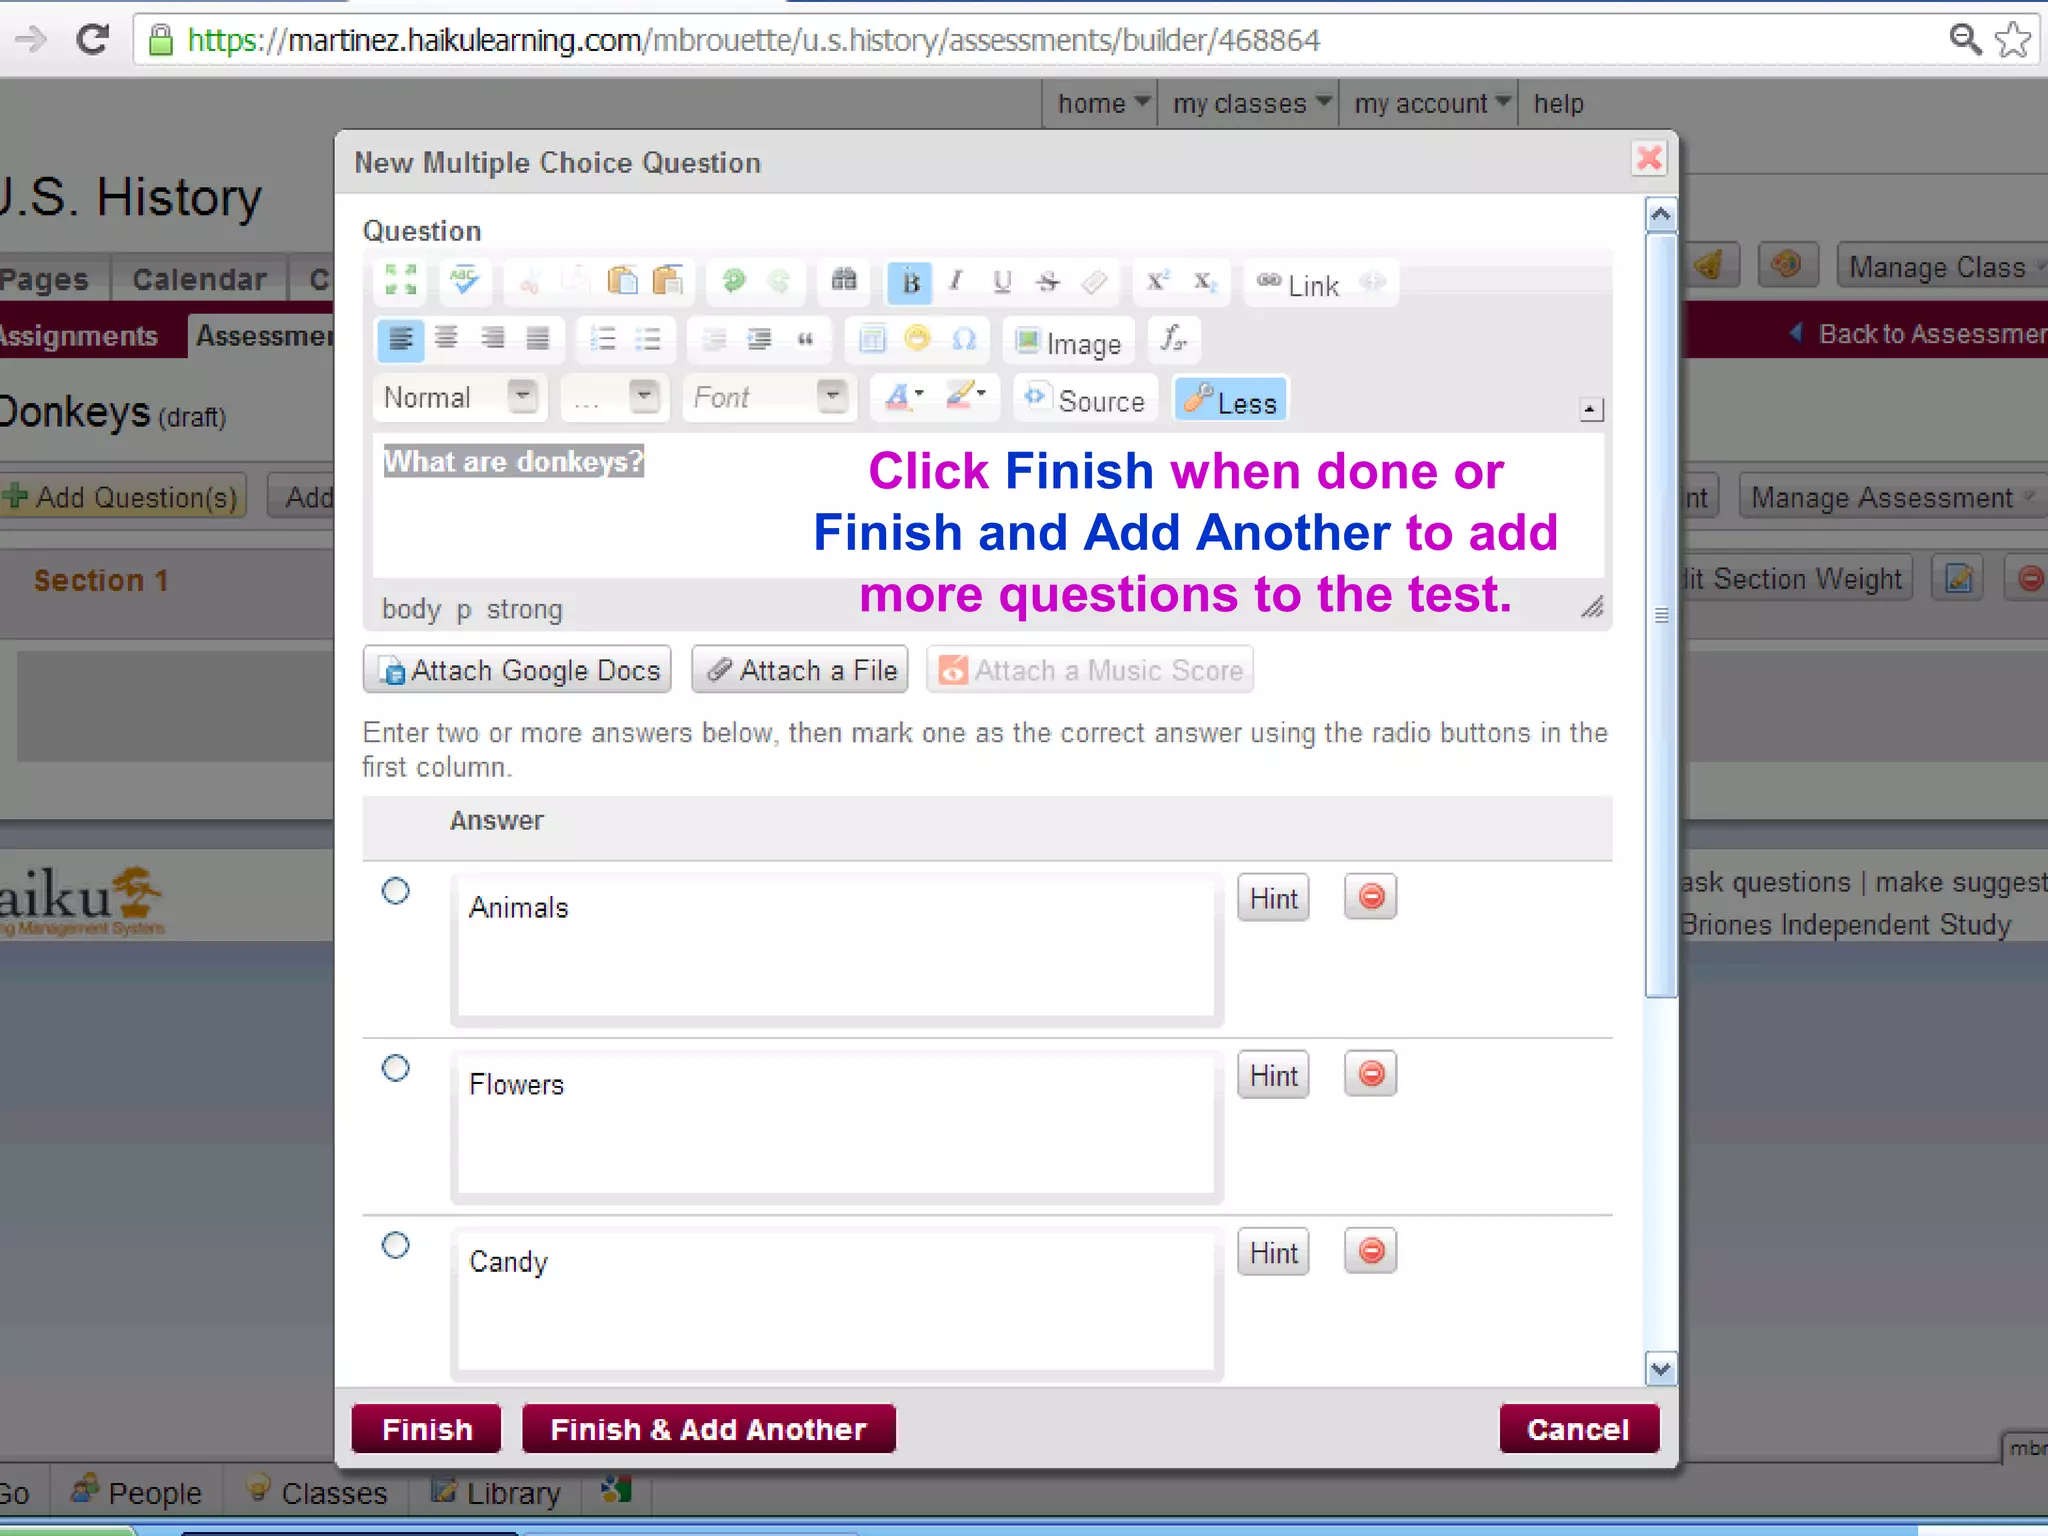
Task: Switch editor to Source view
Action: coord(1086,400)
